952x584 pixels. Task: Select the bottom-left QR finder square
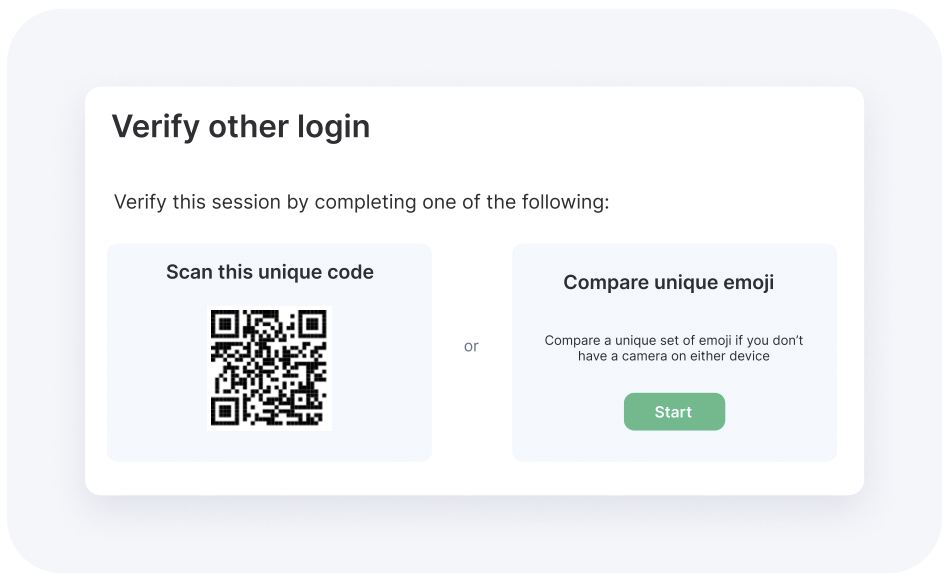click(x=225, y=411)
